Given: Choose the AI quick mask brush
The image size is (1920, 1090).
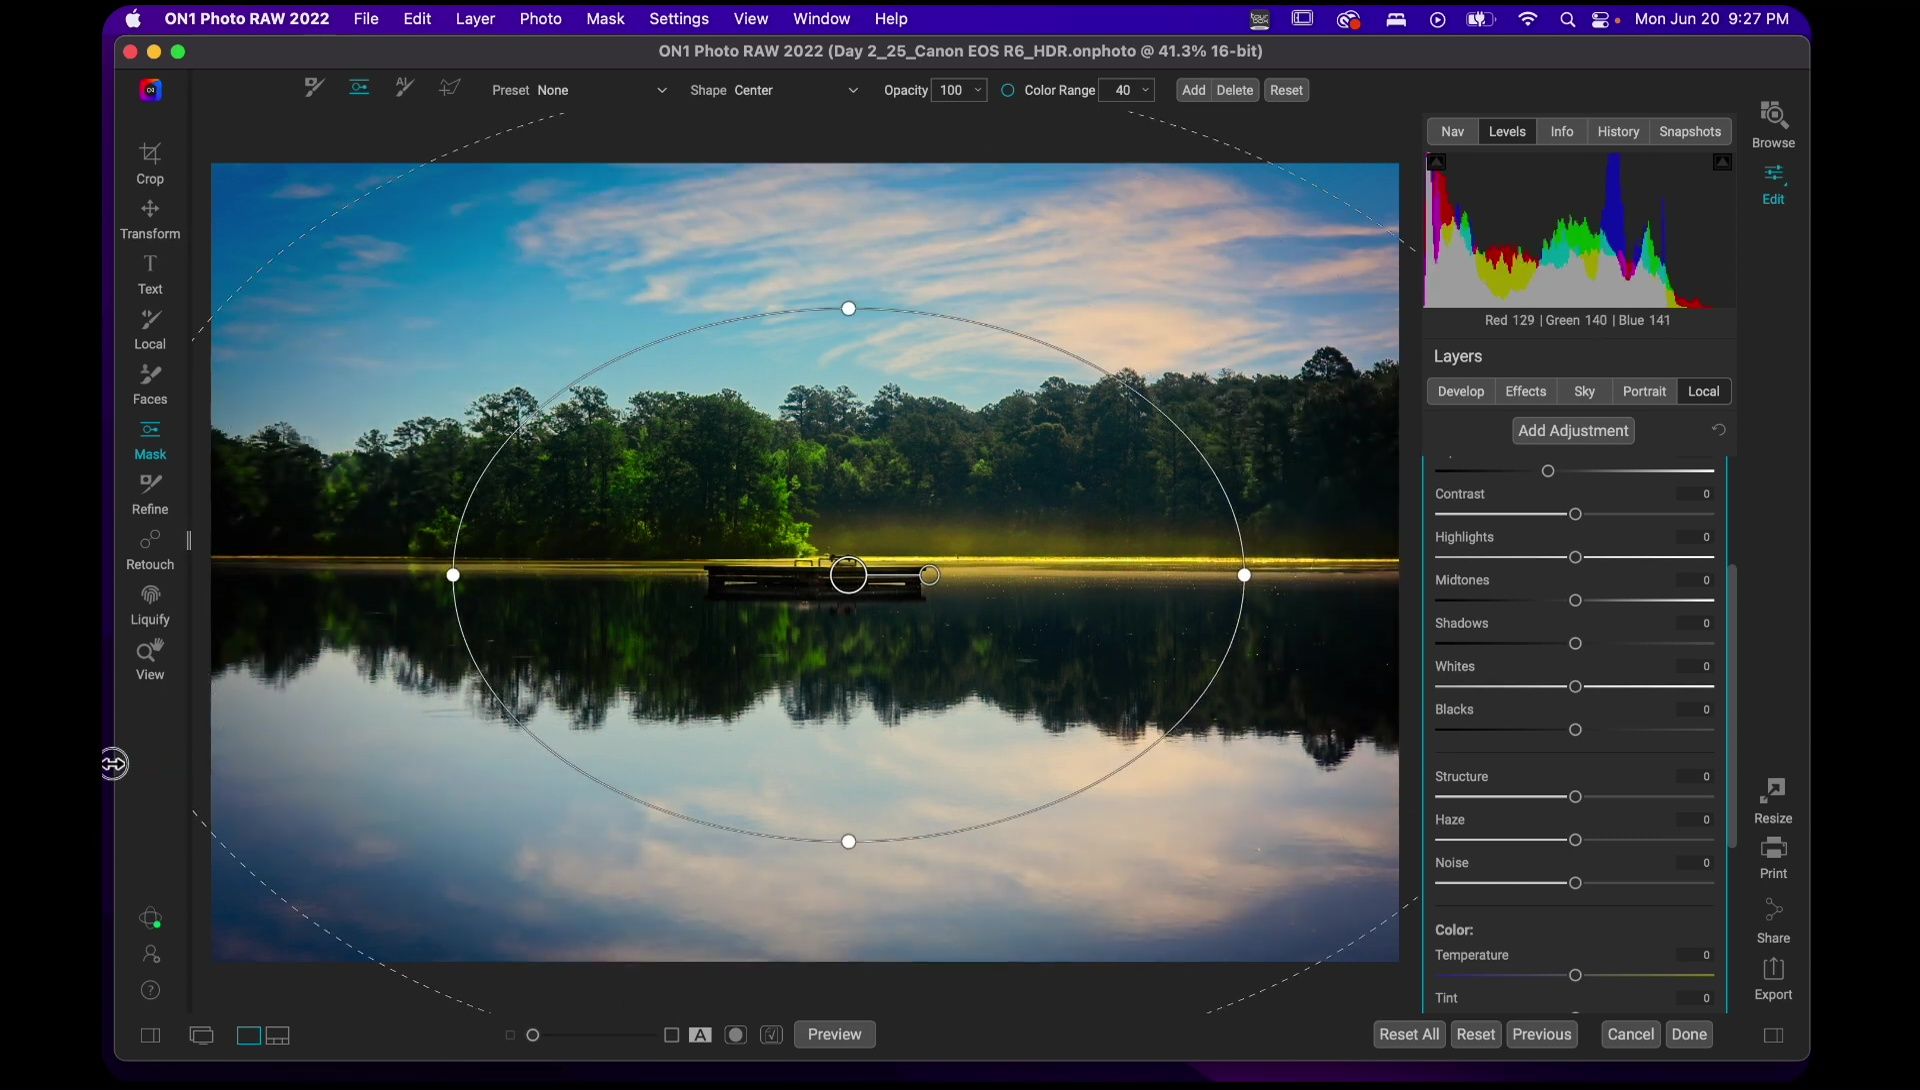Looking at the screenshot, I should pyautogui.click(x=404, y=88).
